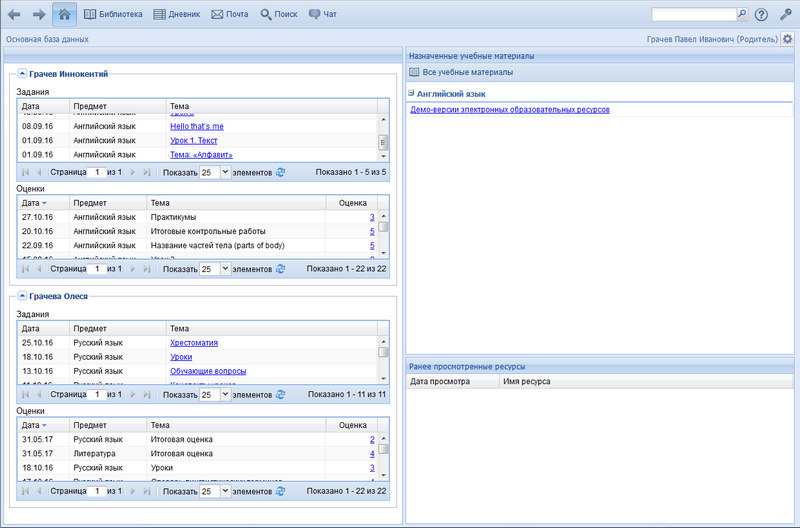Open page size dropdown in Иннокентий Задания
This screenshot has width=800, height=528.
pyautogui.click(x=225, y=172)
